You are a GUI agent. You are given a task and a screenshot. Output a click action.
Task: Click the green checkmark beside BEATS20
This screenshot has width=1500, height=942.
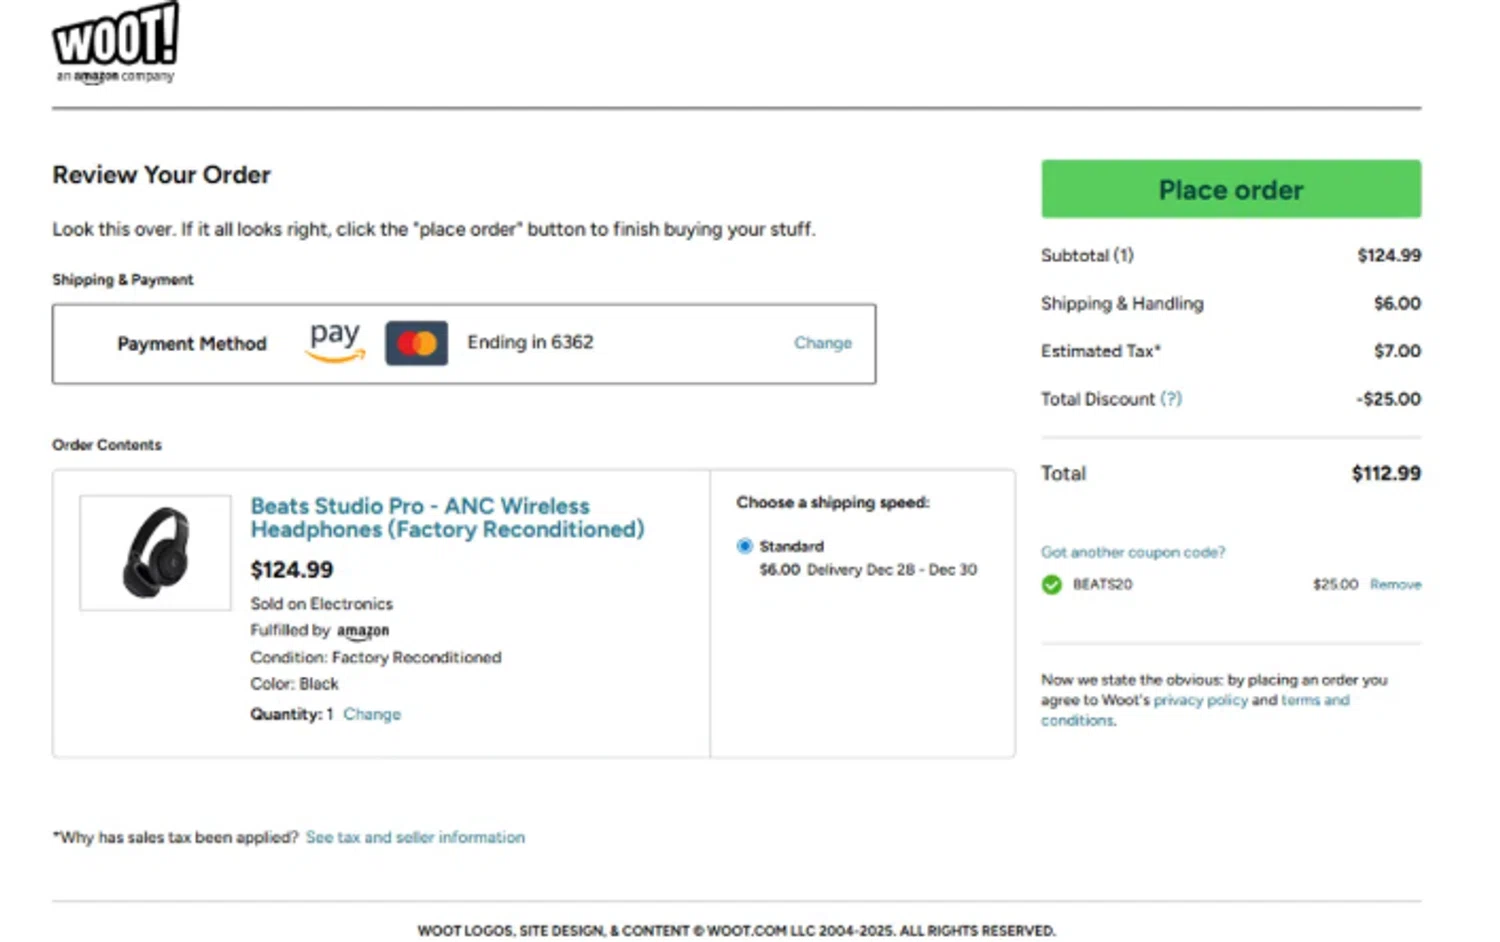click(1051, 585)
